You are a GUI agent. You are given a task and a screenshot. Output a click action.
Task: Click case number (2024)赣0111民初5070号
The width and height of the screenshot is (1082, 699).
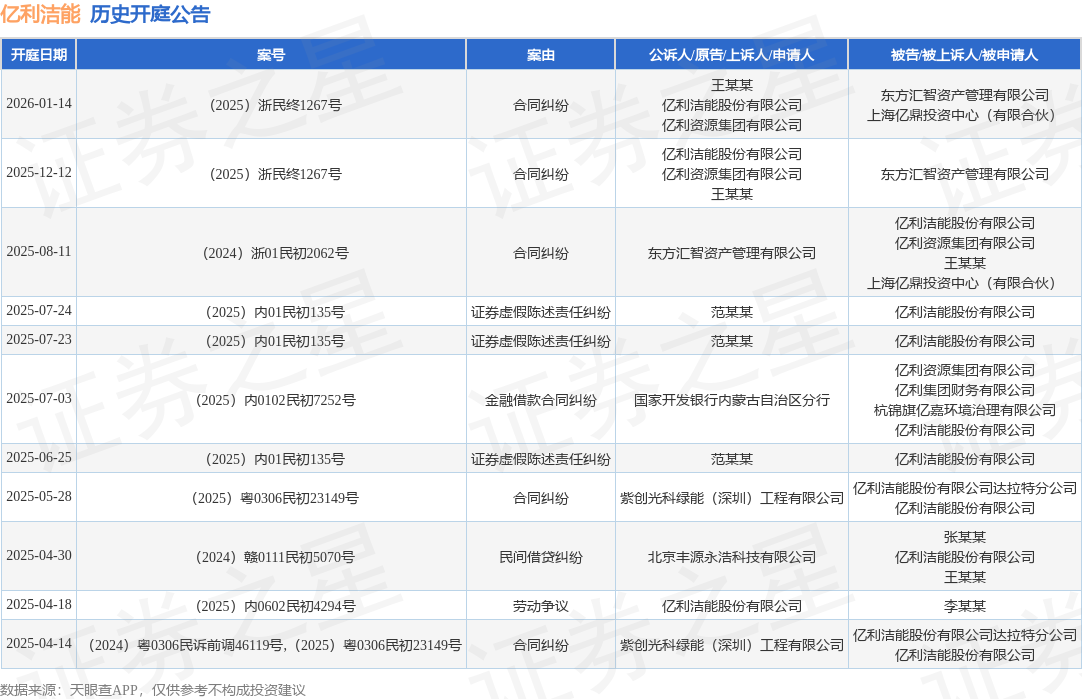point(275,557)
